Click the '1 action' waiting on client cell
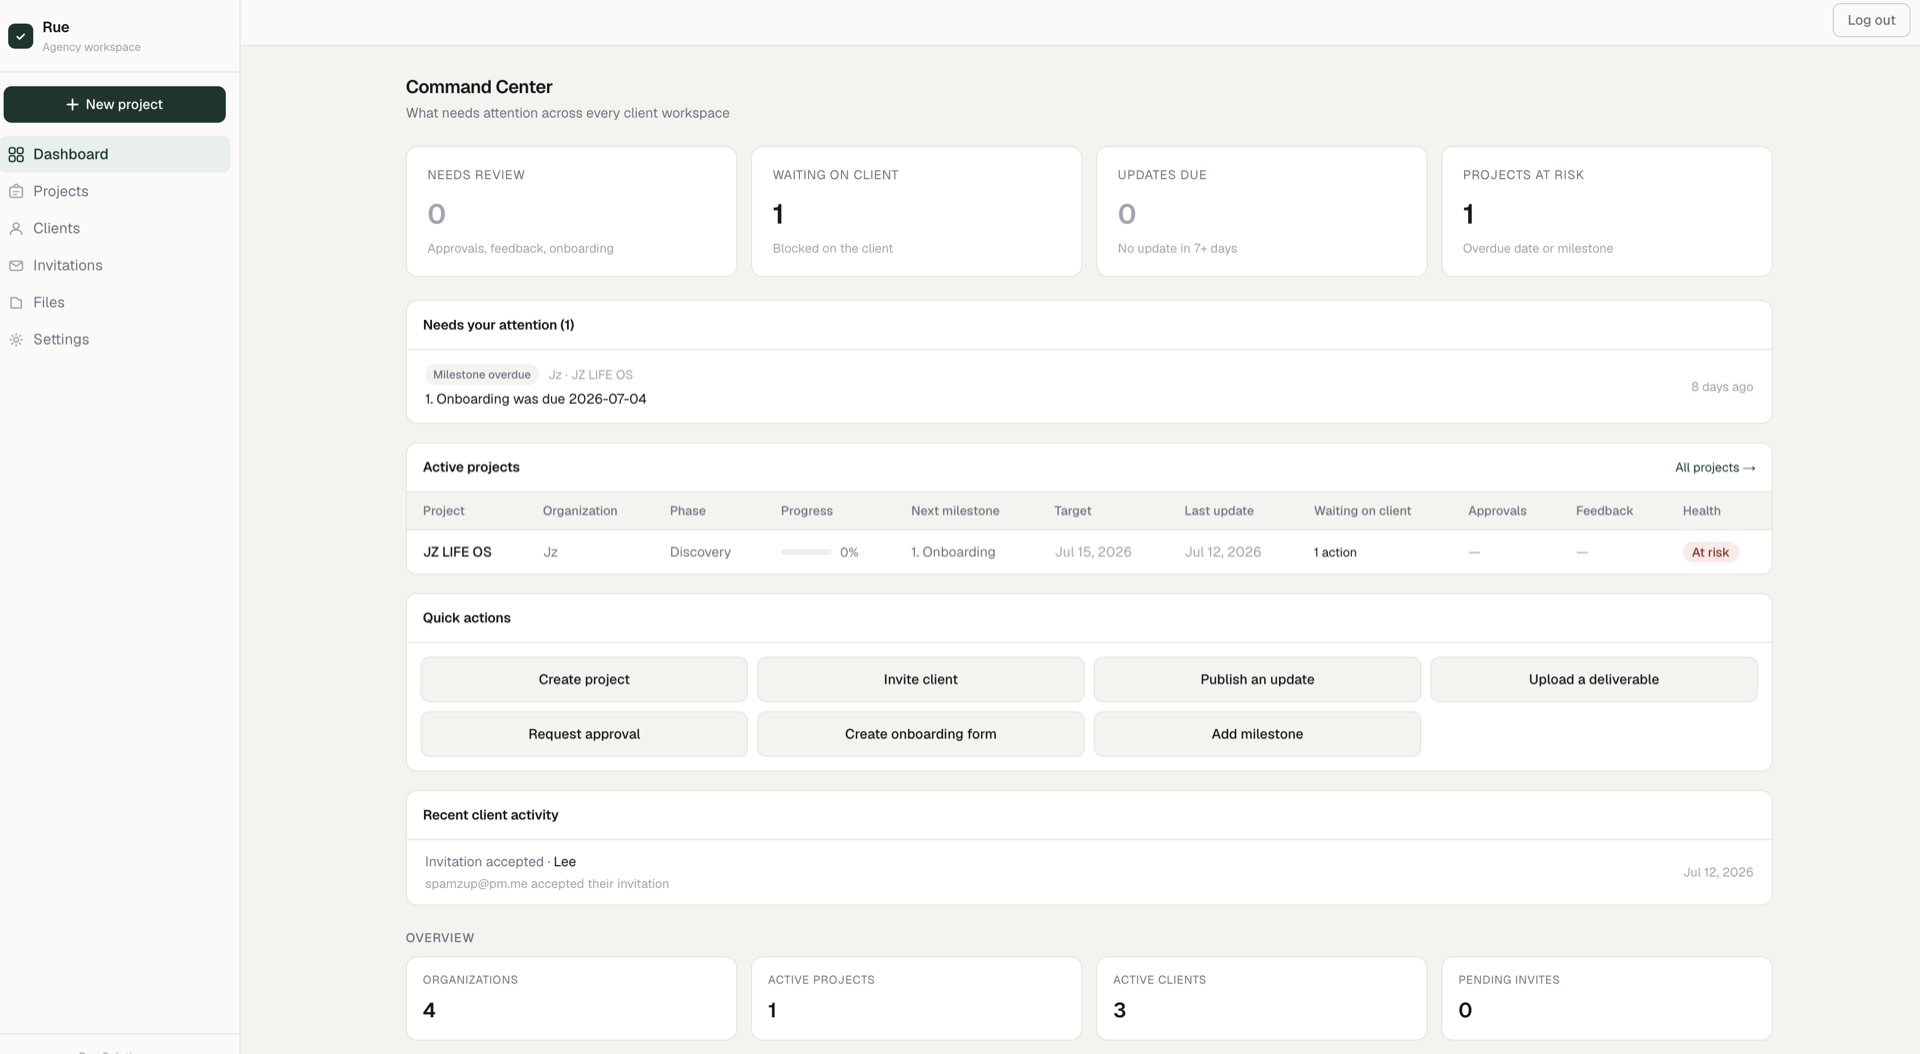 (x=1335, y=552)
